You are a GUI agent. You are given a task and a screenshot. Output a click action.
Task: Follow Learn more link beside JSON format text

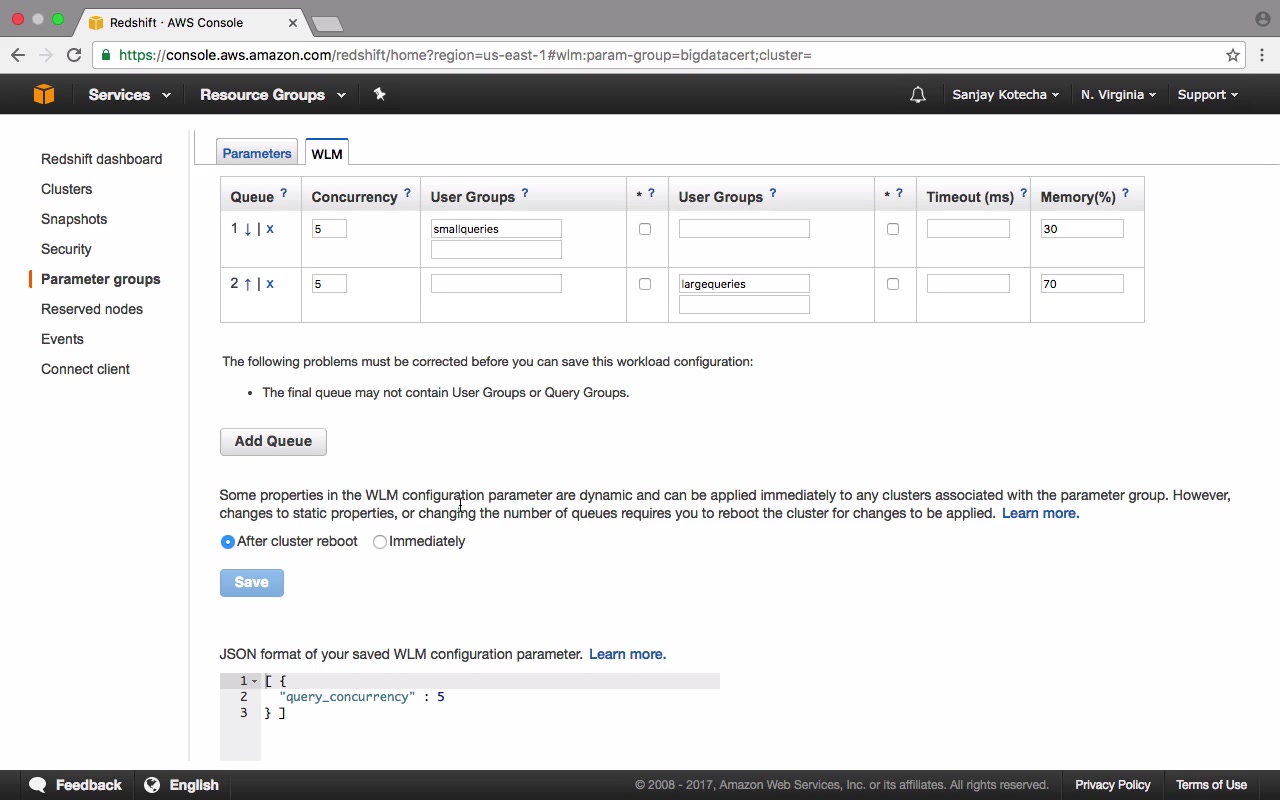tap(627, 654)
